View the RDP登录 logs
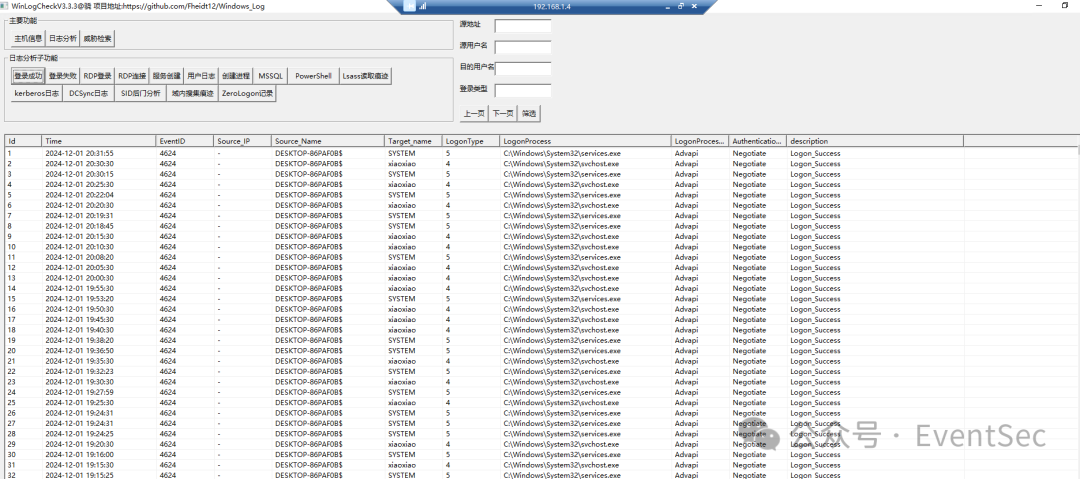The width and height of the screenshot is (1080, 479). click(97, 76)
